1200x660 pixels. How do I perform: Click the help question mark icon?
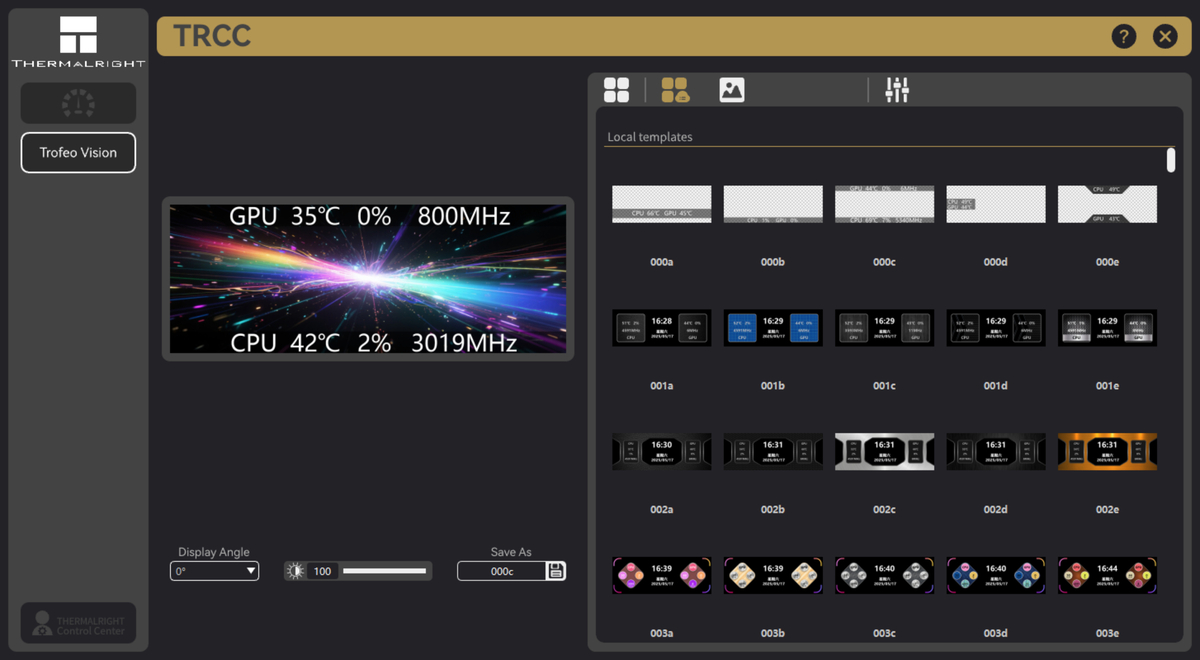pyautogui.click(x=1123, y=37)
